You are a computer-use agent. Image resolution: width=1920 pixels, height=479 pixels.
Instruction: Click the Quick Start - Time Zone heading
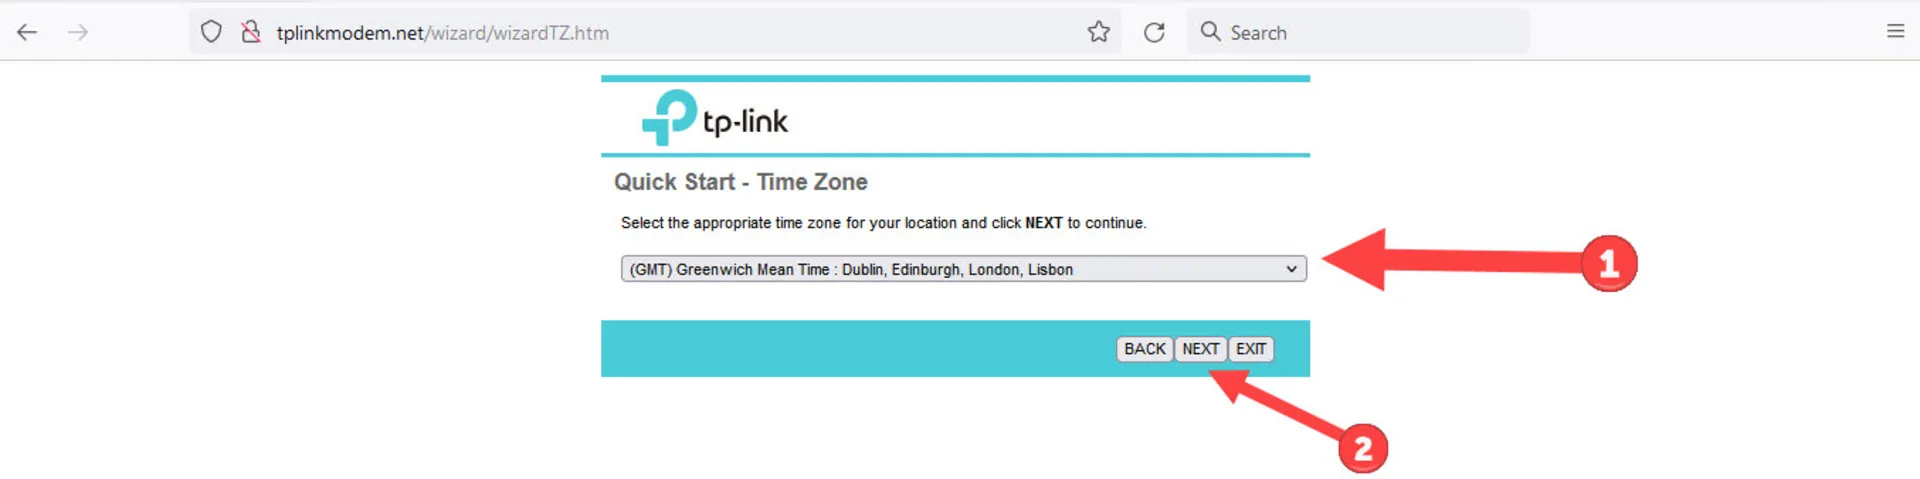[x=741, y=182]
